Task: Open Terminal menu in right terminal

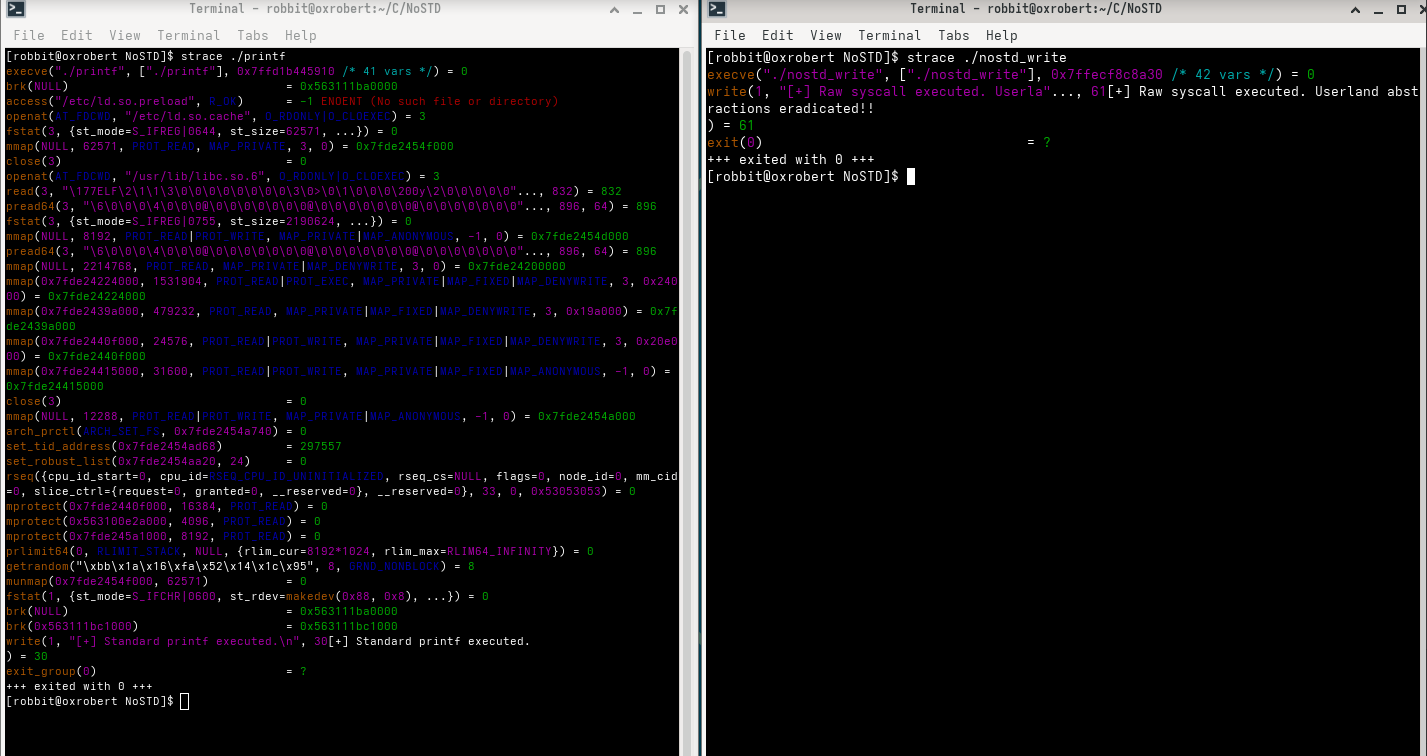Action: (x=890, y=35)
